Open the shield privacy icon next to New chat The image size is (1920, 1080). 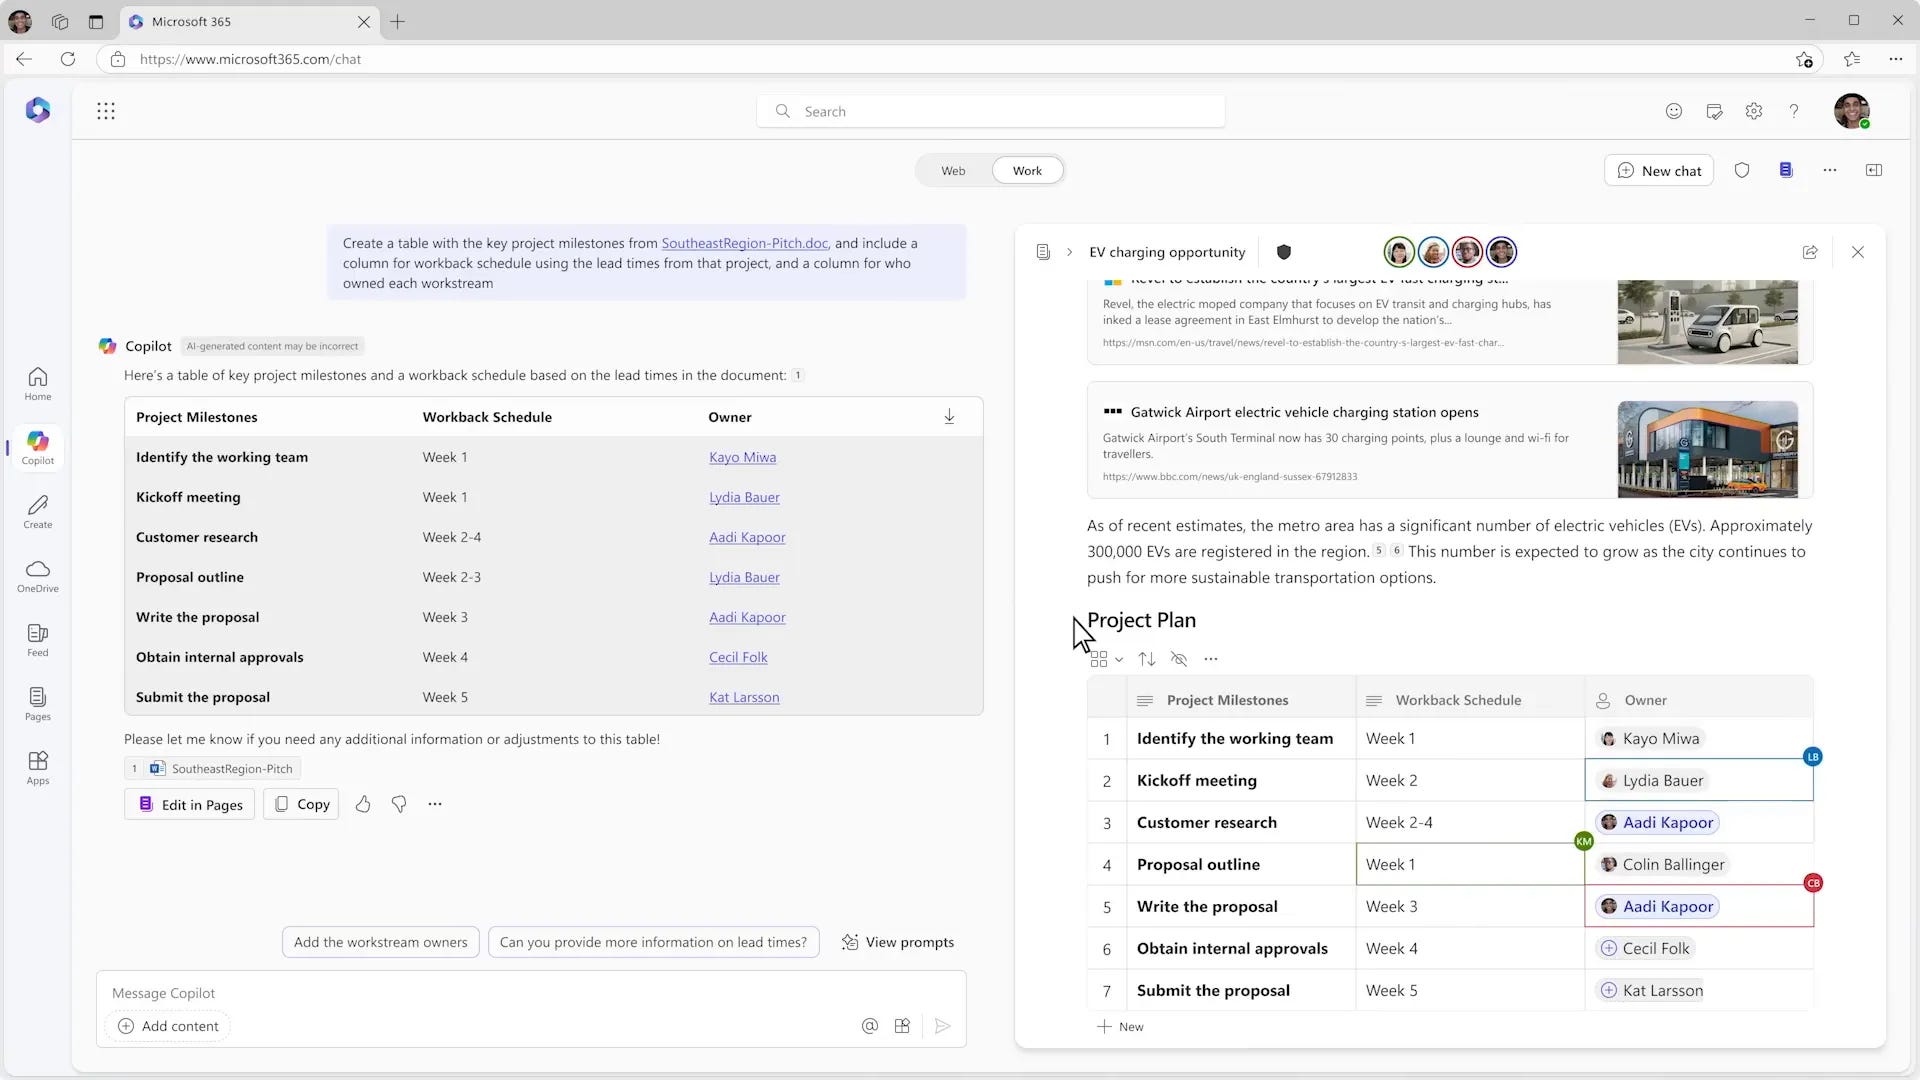1742,170
